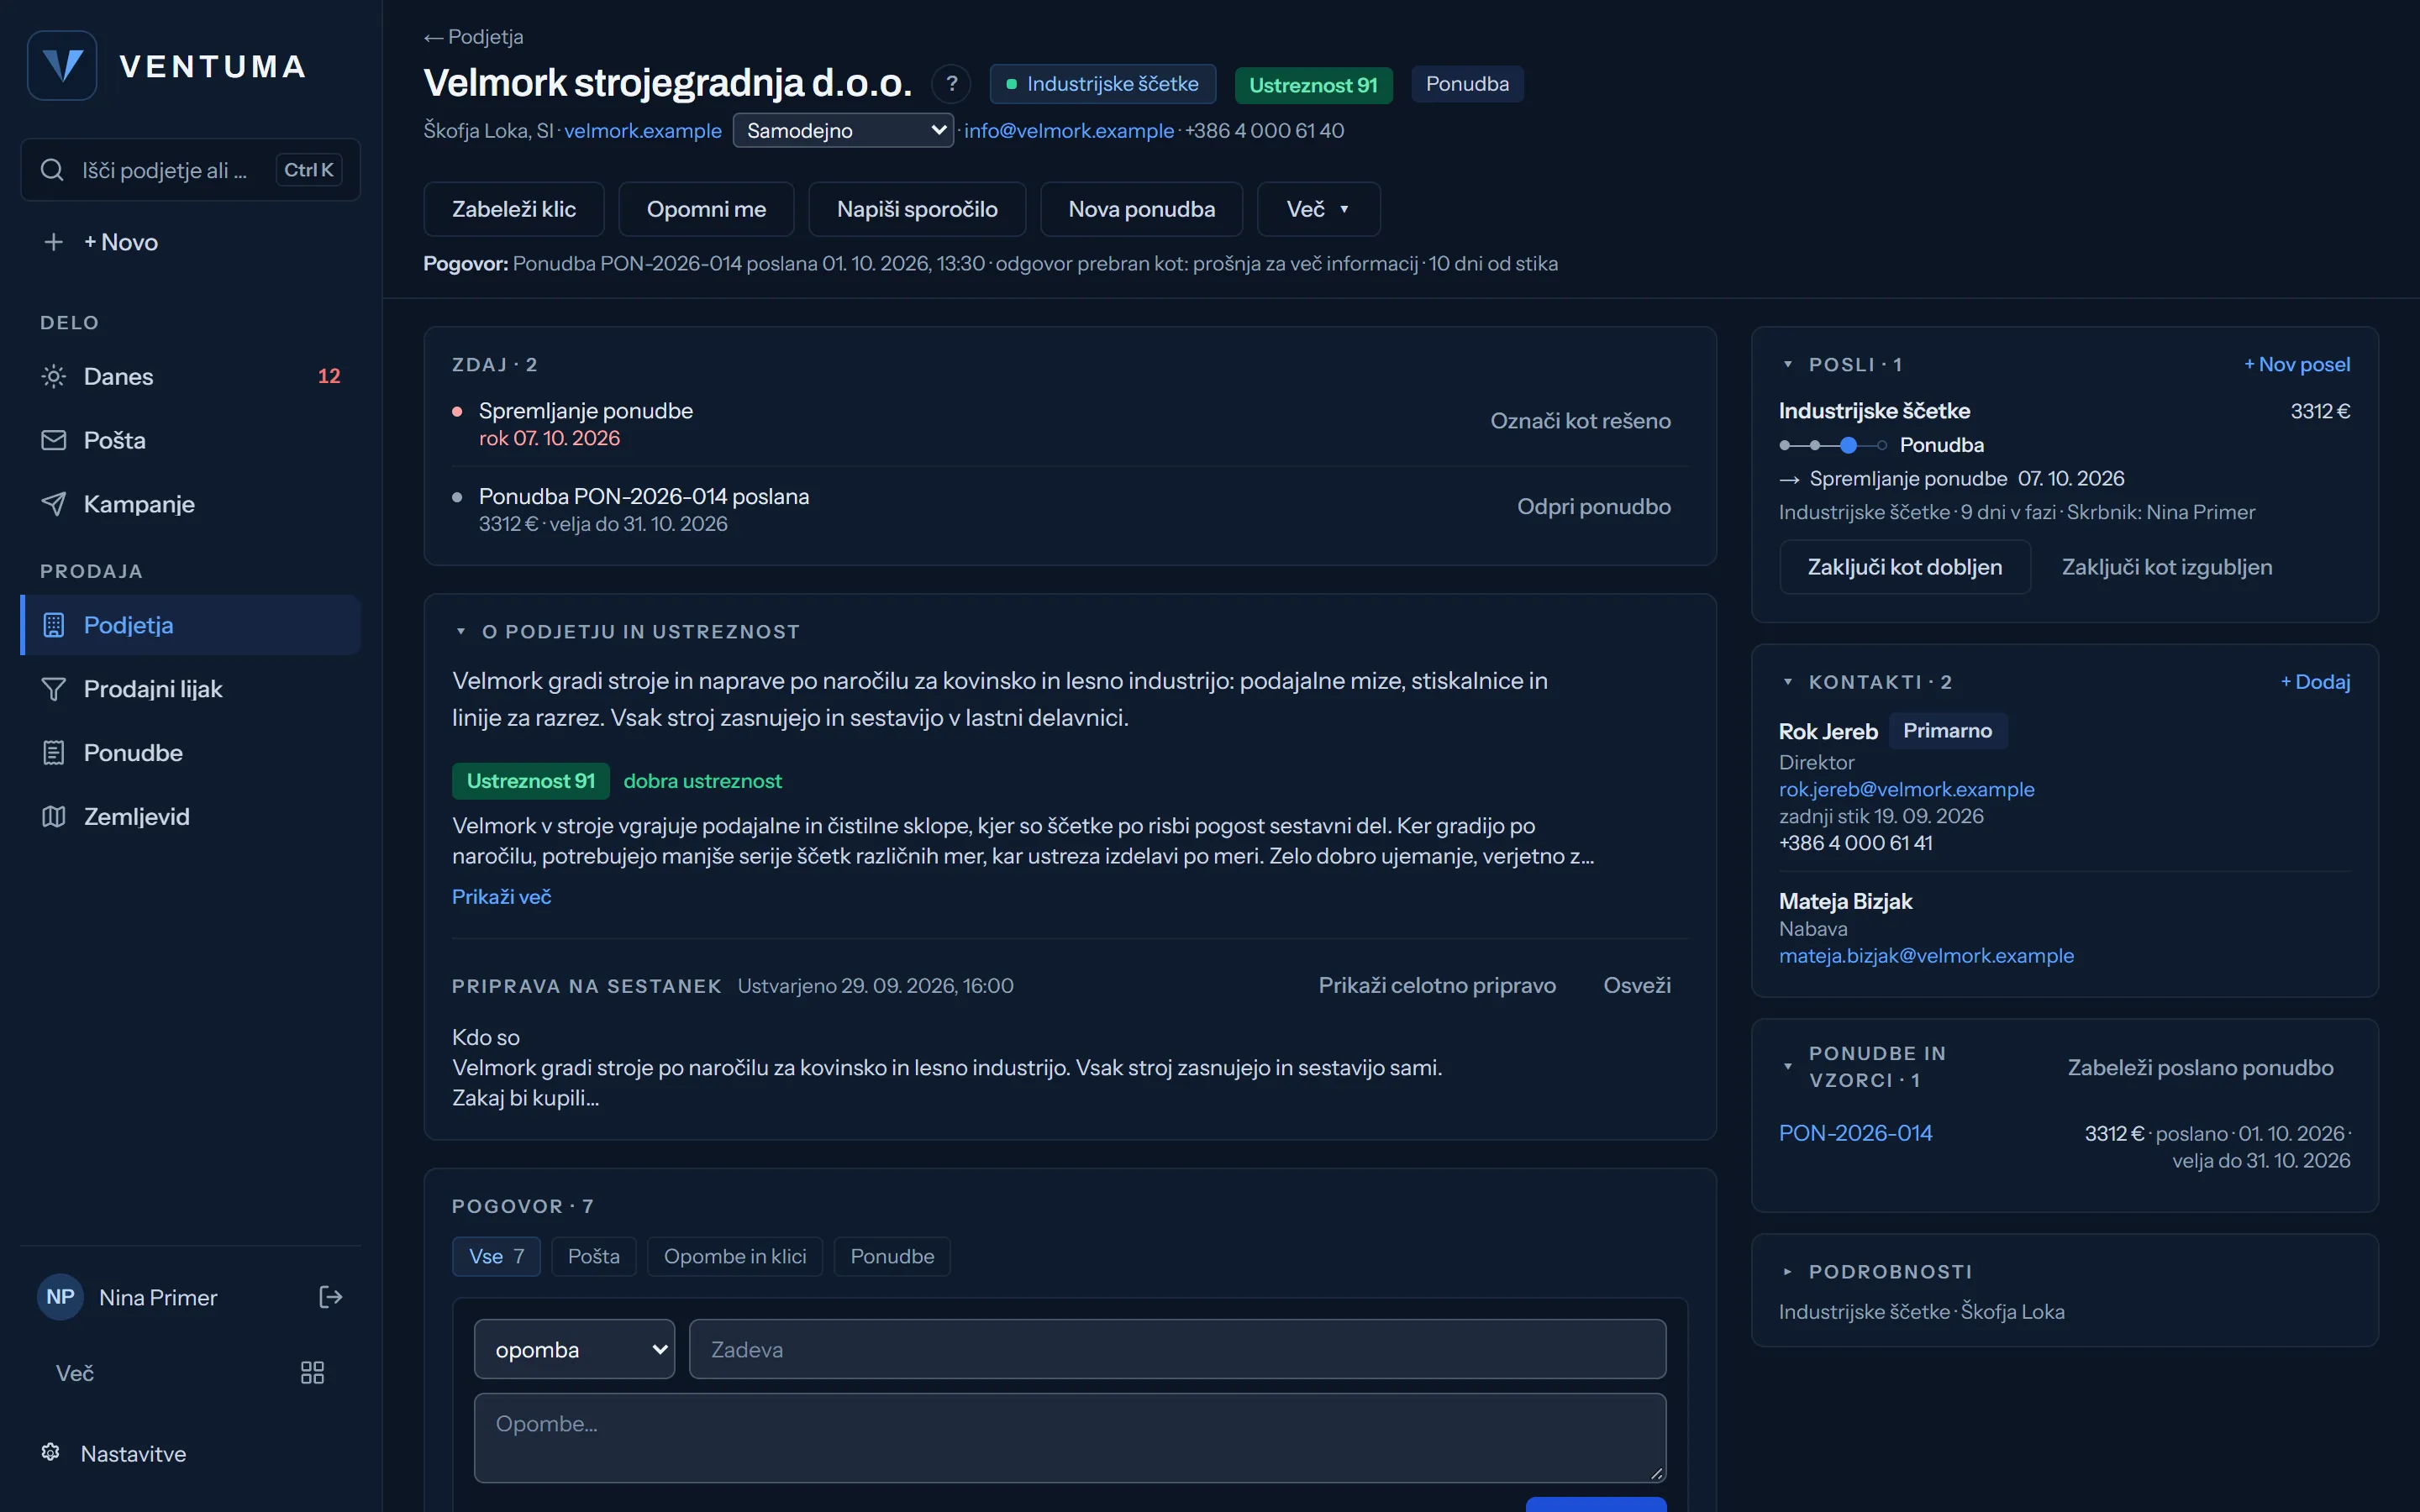This screenshot has height=1512, width=2420.
Task: Click Odpri ponudbo
Action: 1594,507
